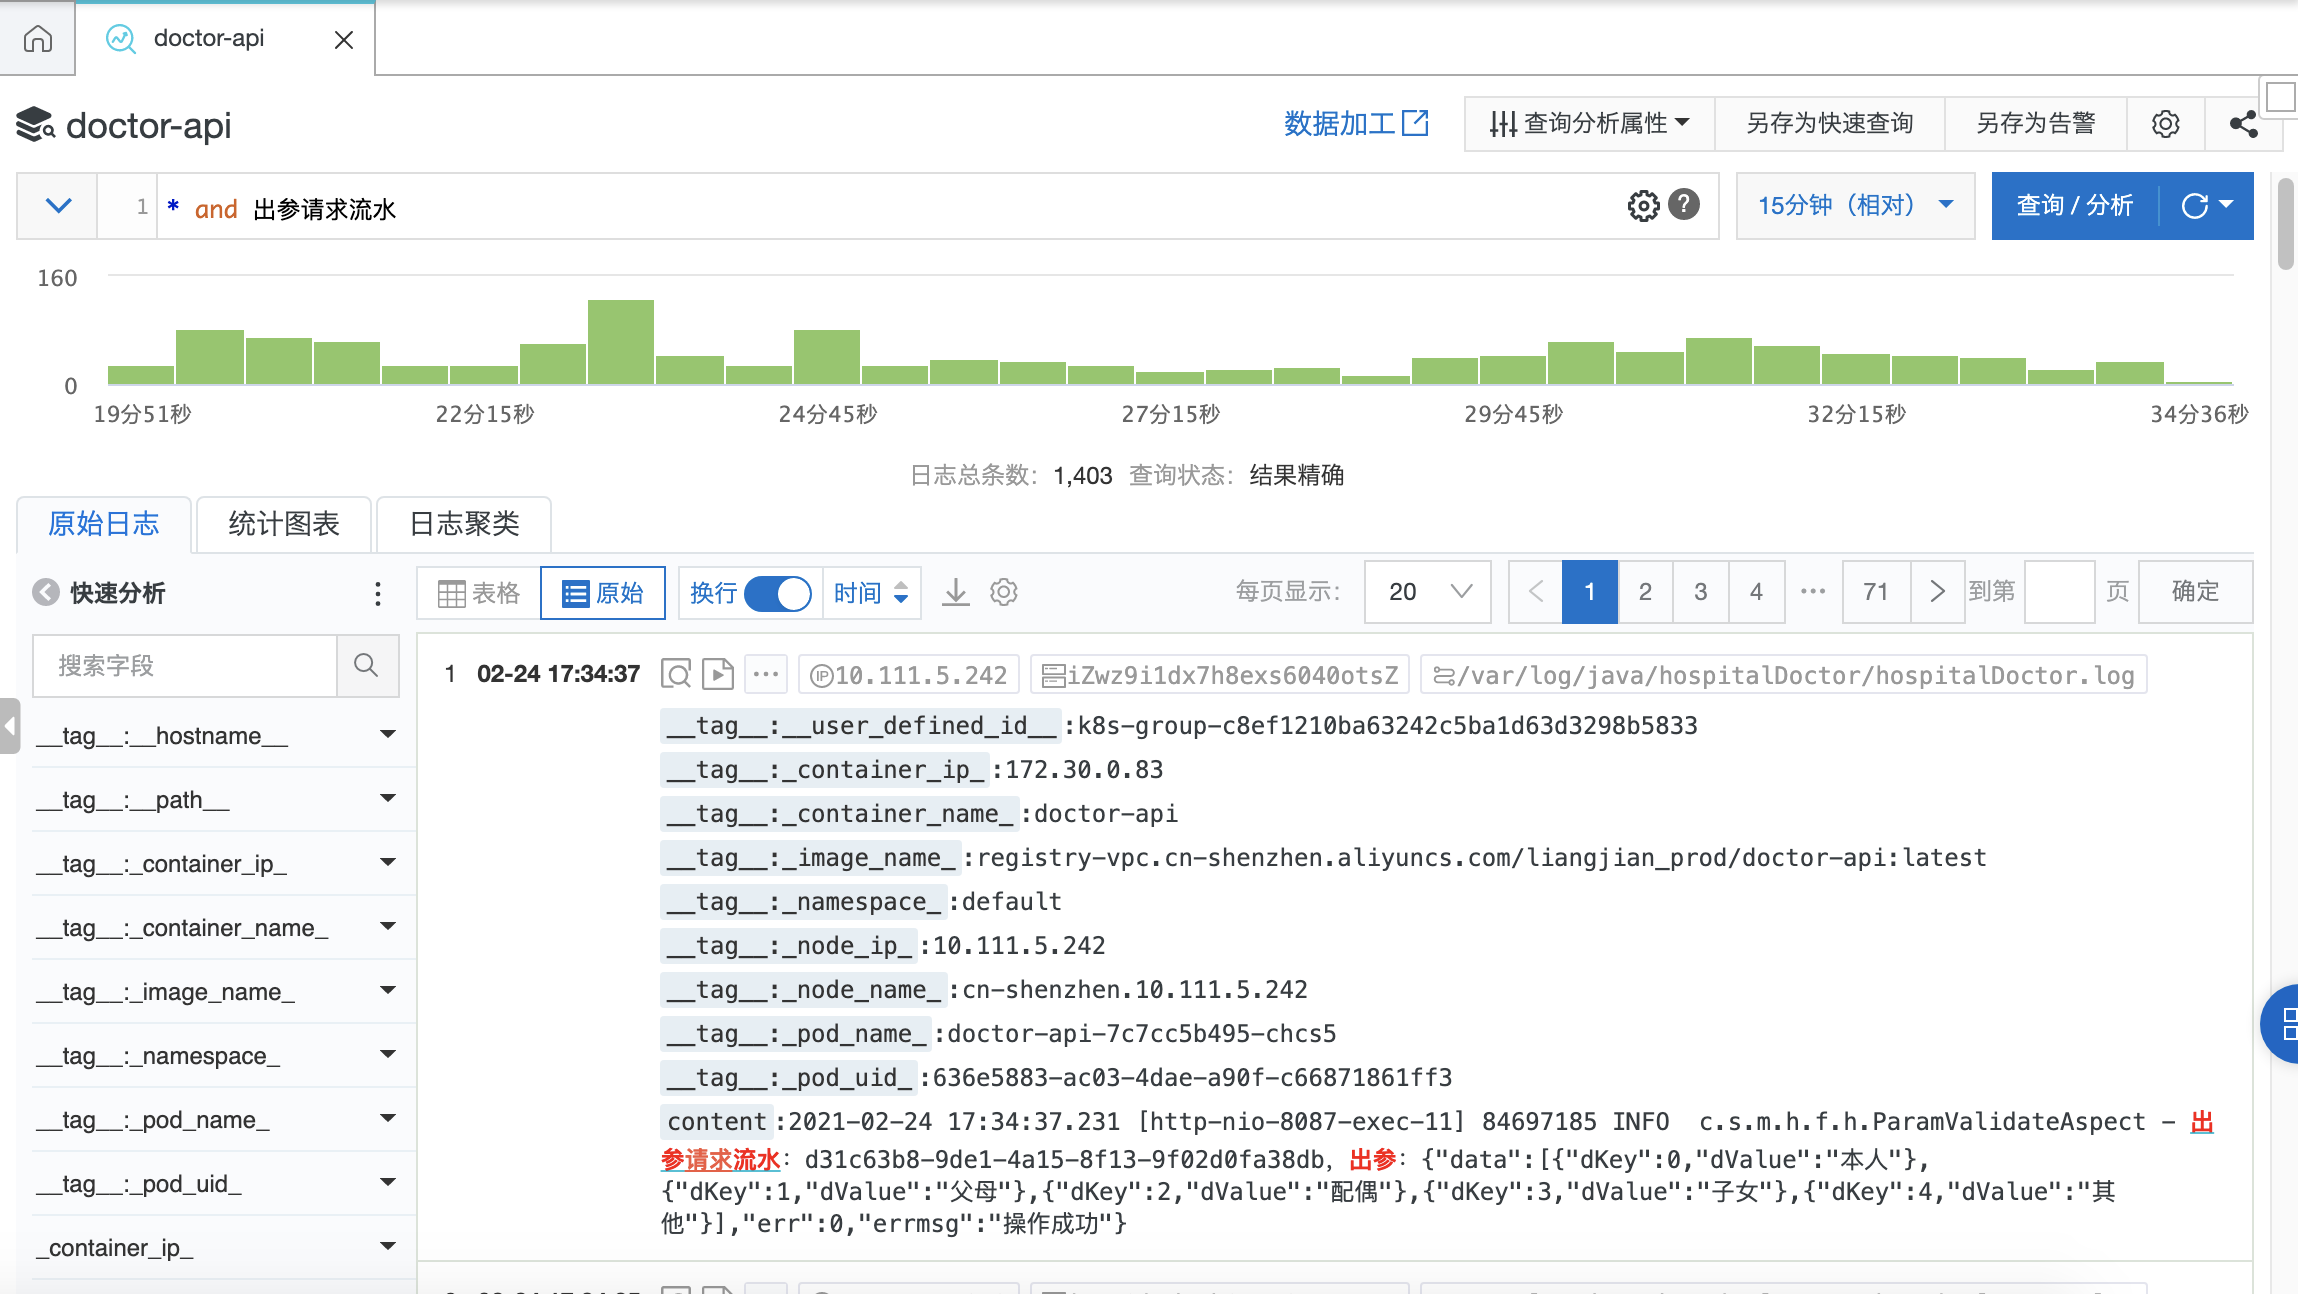Screen dimensions: 2298x1294
Task: Click the search icon in field search box
Action: pos(366,665)
